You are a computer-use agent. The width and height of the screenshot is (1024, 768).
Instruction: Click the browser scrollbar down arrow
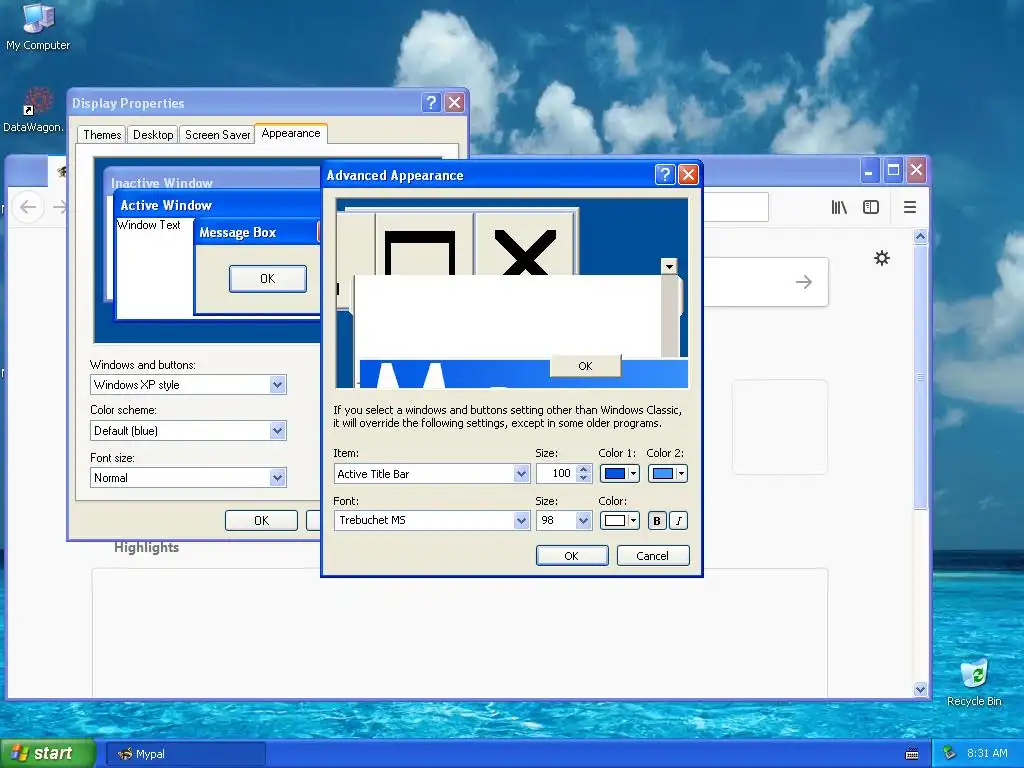[920, 689]
